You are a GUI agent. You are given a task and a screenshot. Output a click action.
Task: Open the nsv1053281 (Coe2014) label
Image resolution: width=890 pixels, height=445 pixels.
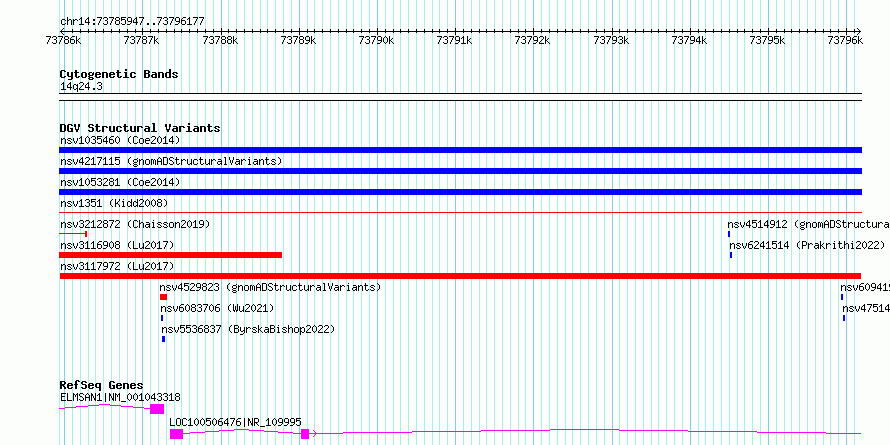coord(120,182)
